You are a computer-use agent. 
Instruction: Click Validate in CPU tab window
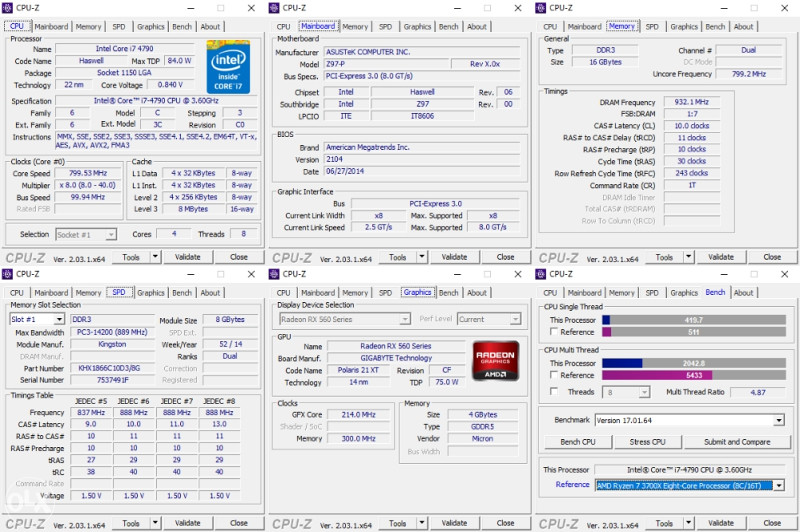[187, 257]
